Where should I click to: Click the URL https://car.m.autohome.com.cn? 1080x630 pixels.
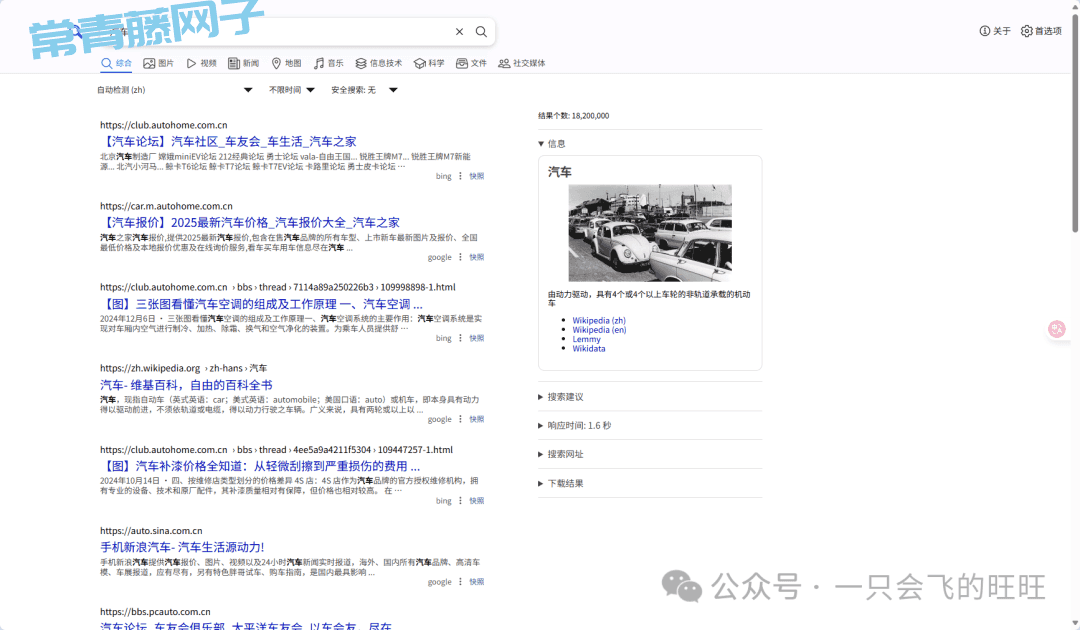click(166, 206)
